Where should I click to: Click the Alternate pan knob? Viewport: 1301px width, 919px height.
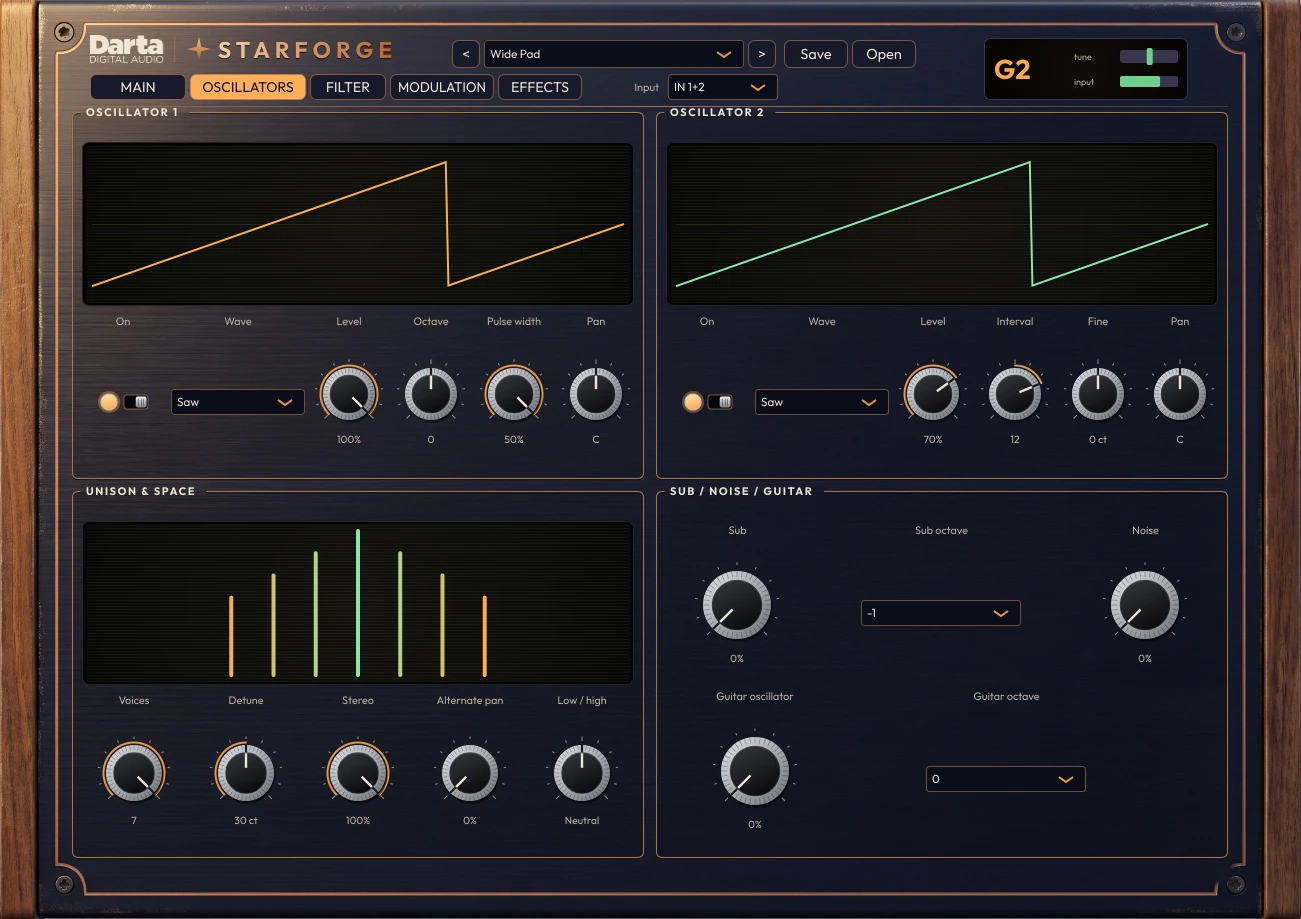point(470,772)
